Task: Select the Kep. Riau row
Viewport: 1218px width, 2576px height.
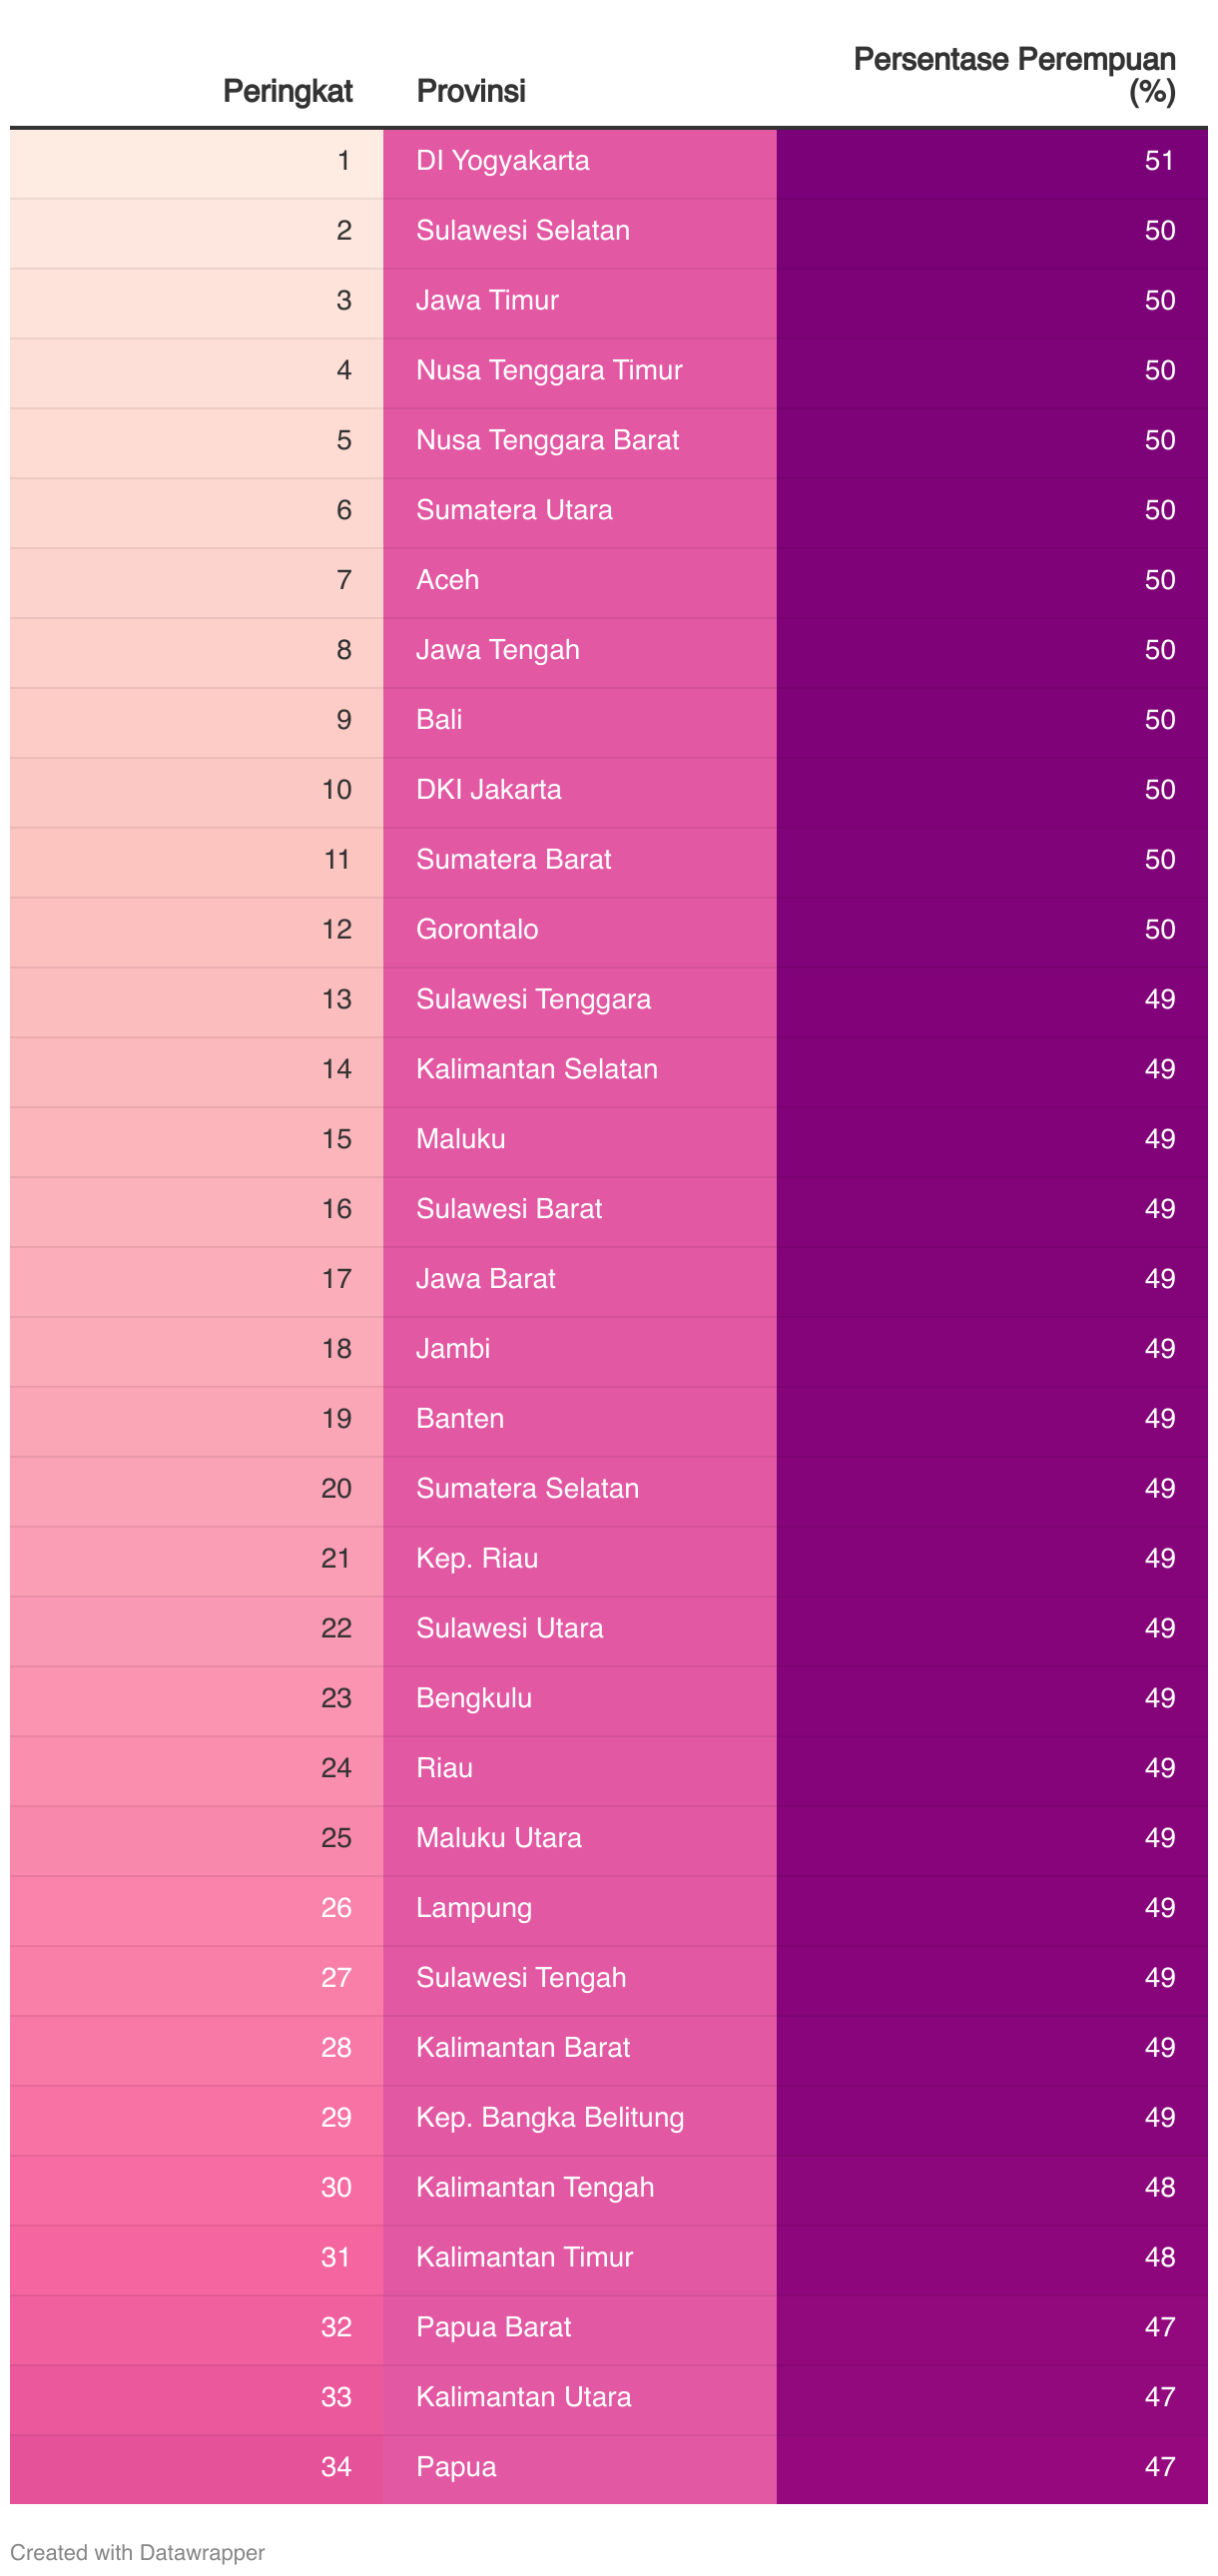Action: (x=609, y=1560)
